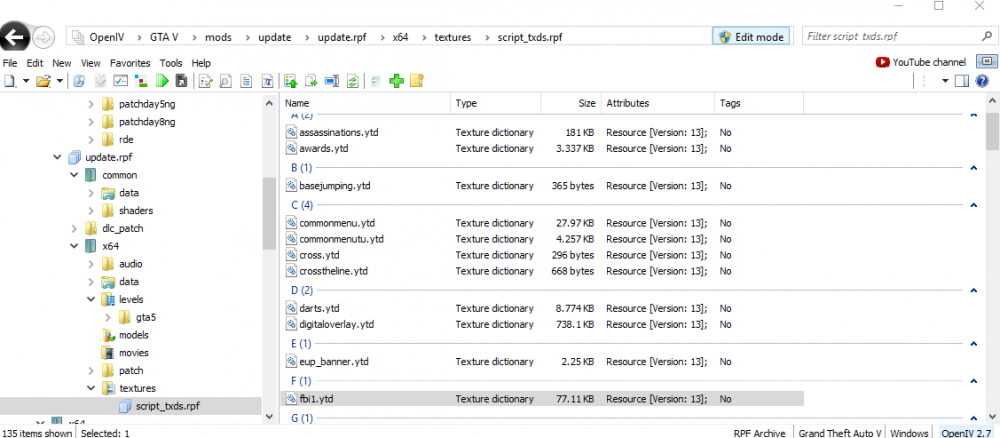Select the shaders folder in tree
1000x438 pixels.
(x=136, y=211)
